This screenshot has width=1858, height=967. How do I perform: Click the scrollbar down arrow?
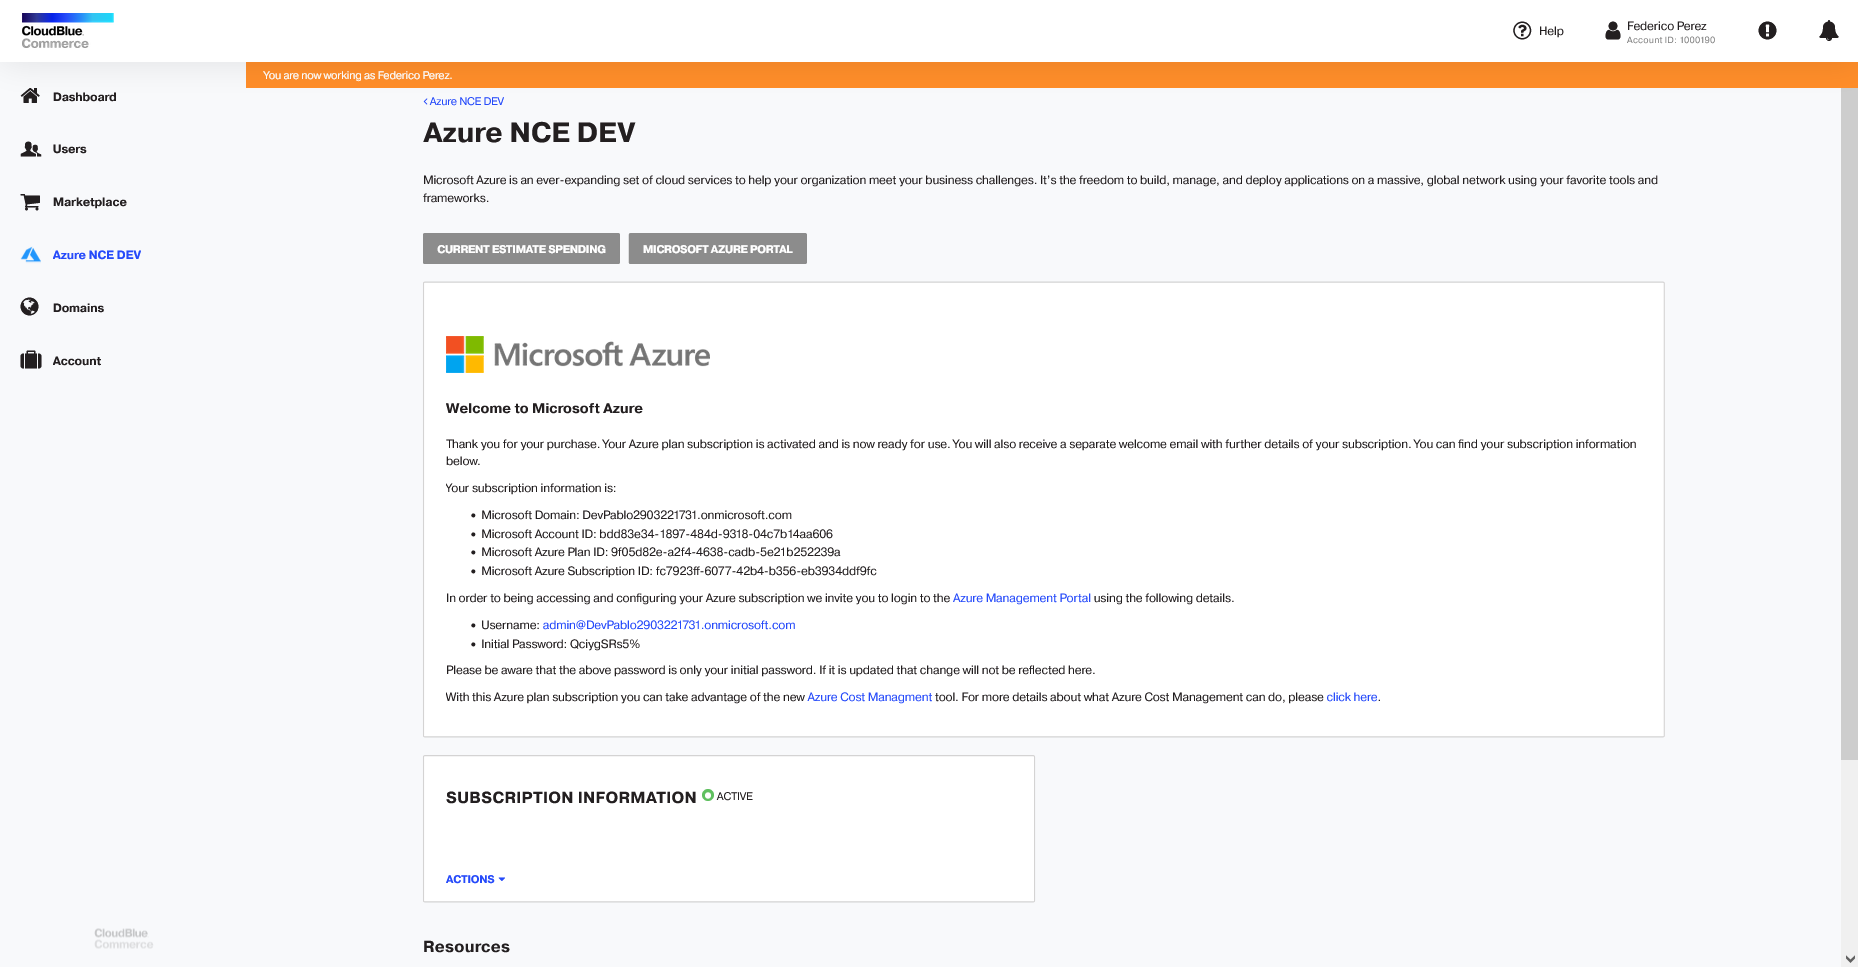tap(1849, 958)
